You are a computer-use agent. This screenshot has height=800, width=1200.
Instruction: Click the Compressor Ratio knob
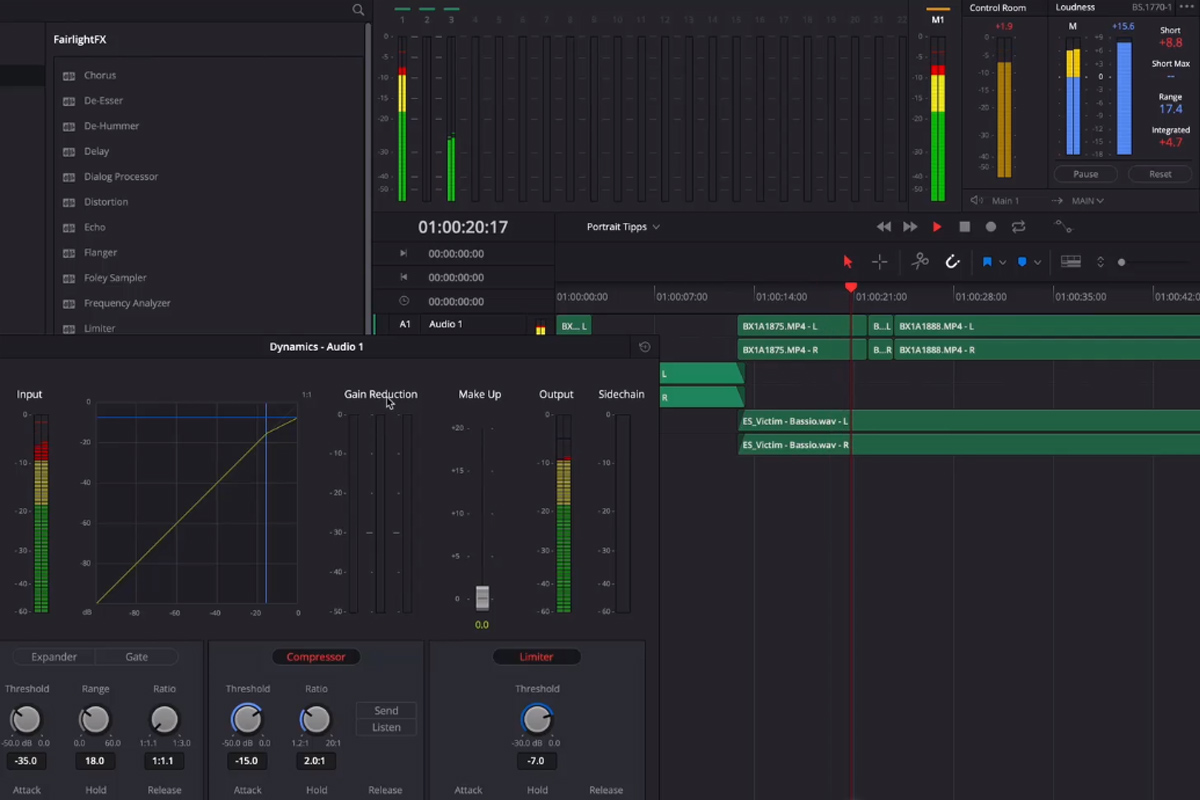pos(315,719)
